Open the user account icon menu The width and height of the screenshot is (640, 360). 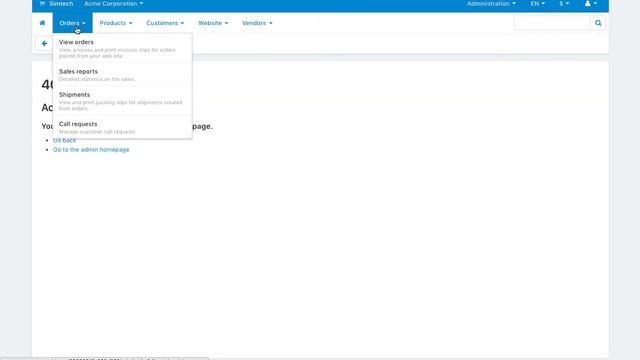[591, 4]
